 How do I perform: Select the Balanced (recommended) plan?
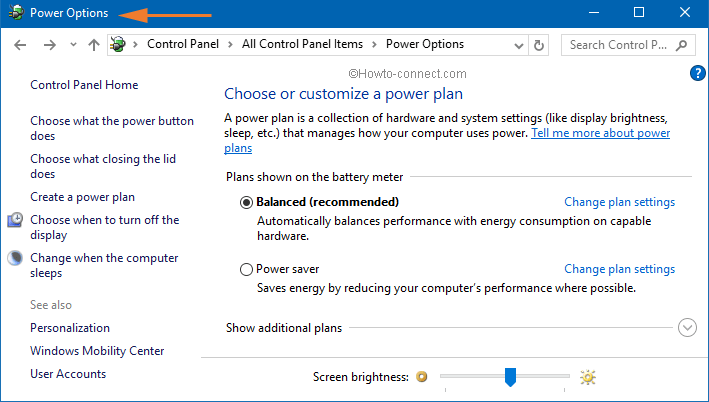(x=246, y=202)
